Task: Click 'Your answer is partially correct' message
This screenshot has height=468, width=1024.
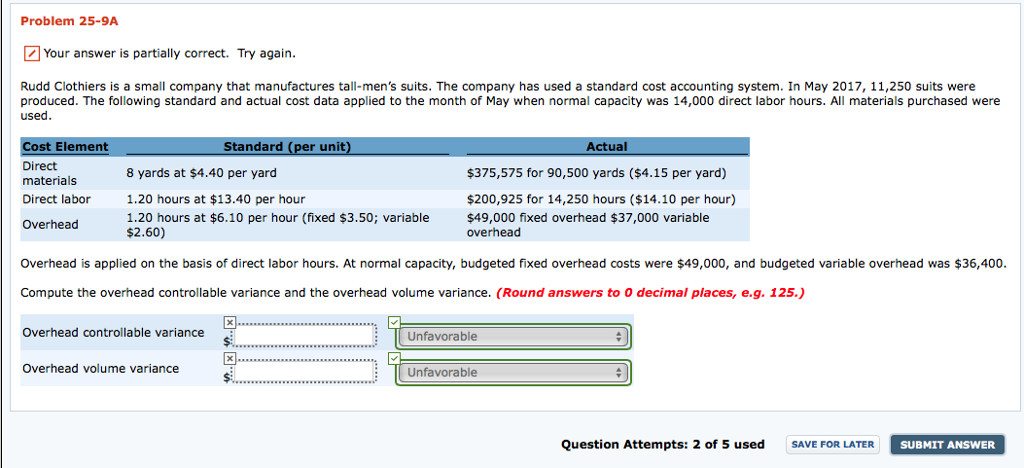Action: pyautogui.click(x=170, y=53)
